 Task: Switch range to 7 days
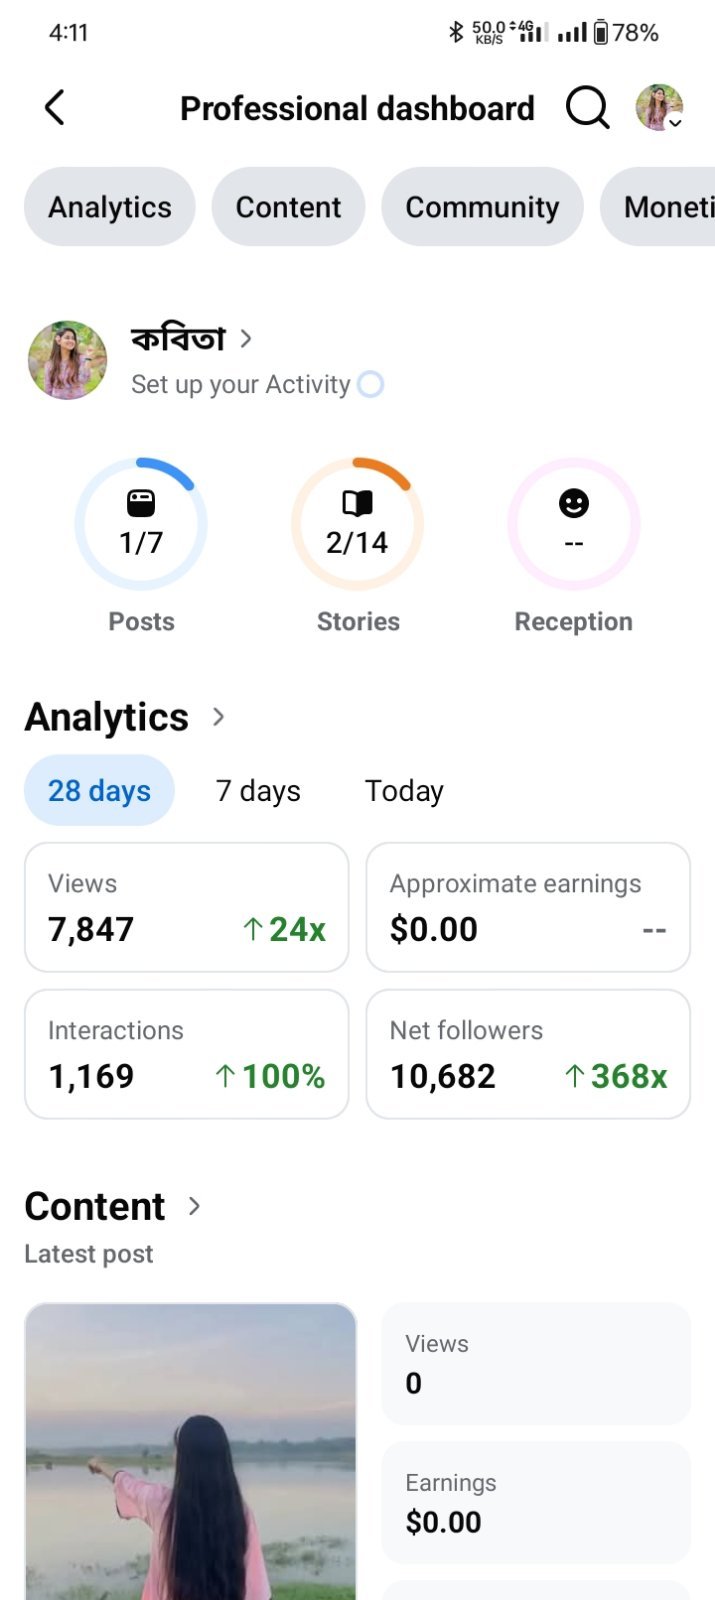coord(258,790)
